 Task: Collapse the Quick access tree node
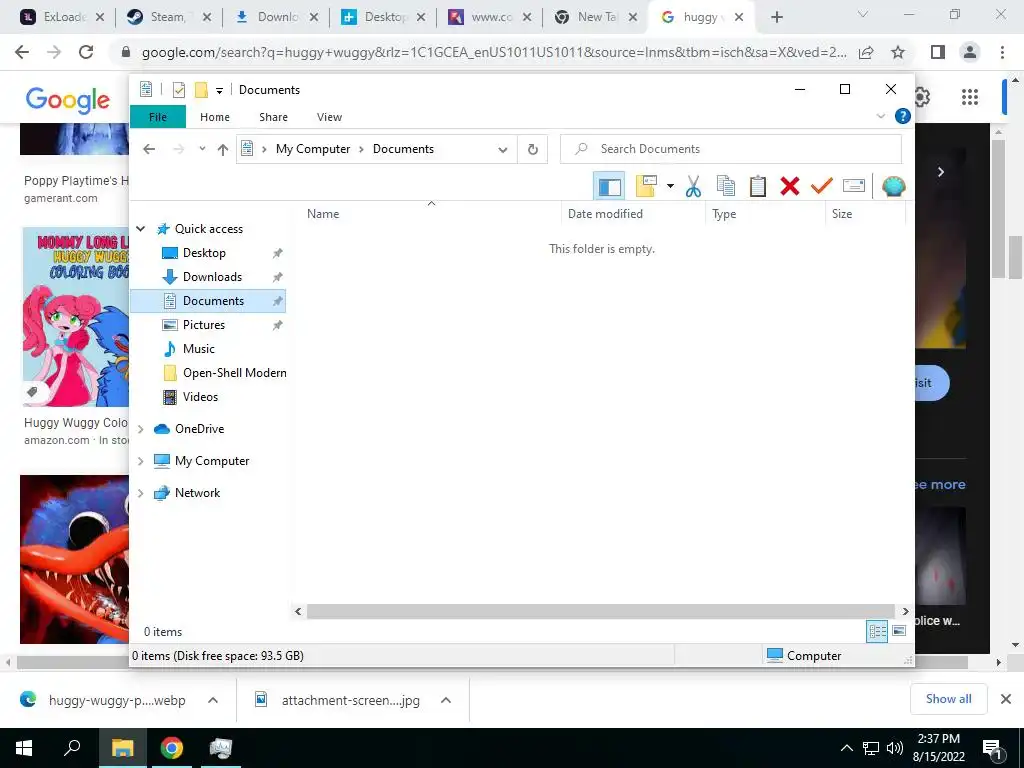[x=140, y=229]
